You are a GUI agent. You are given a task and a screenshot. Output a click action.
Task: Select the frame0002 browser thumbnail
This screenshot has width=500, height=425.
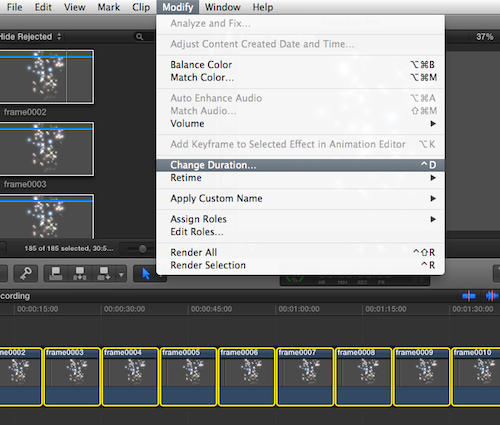46,77
